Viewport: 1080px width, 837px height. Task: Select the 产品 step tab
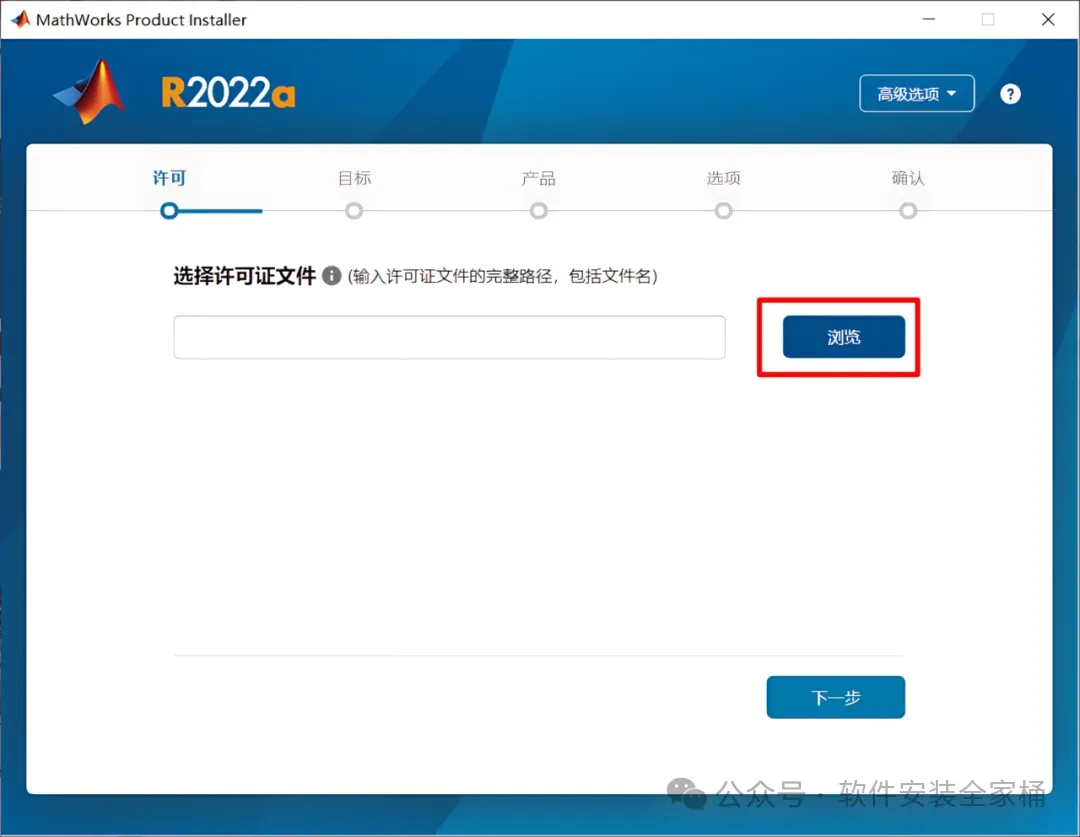click(539, 178)
